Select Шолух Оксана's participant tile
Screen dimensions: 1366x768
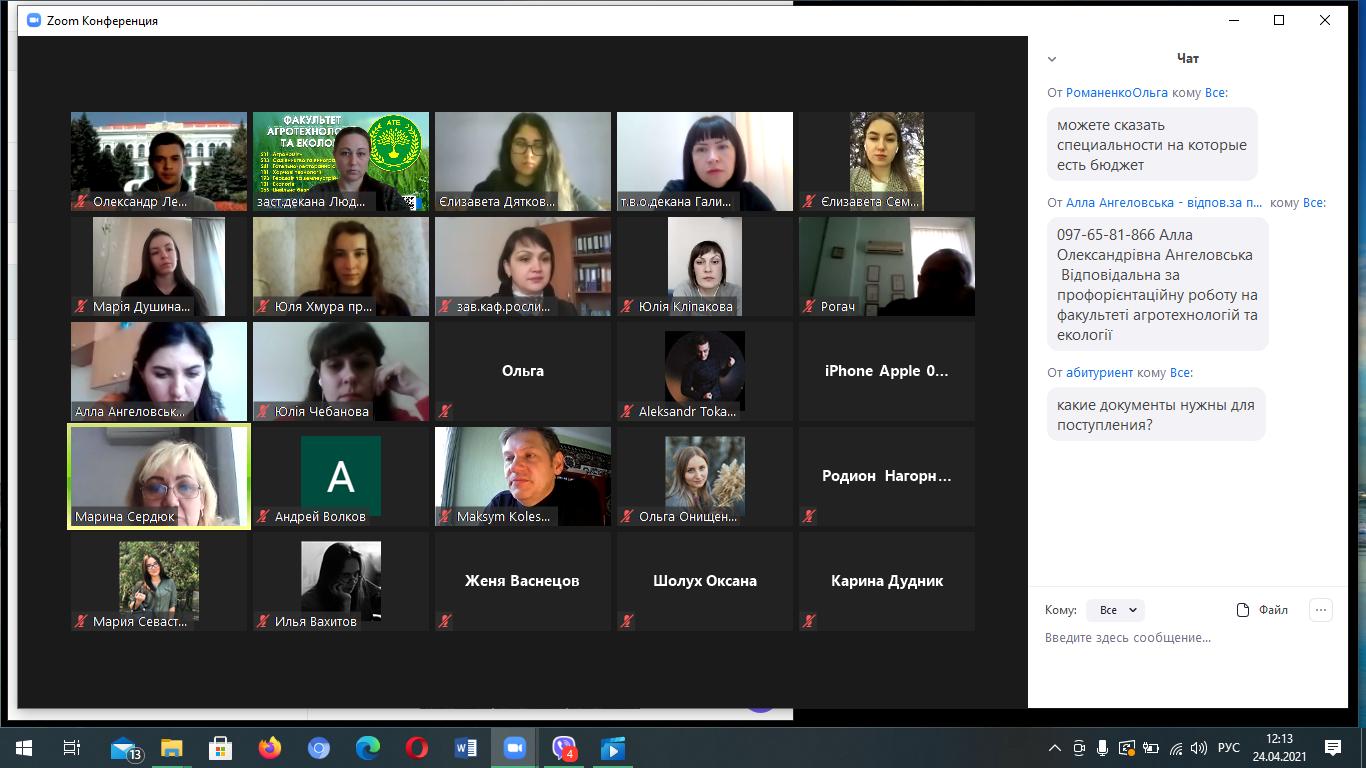coord(705,581)
